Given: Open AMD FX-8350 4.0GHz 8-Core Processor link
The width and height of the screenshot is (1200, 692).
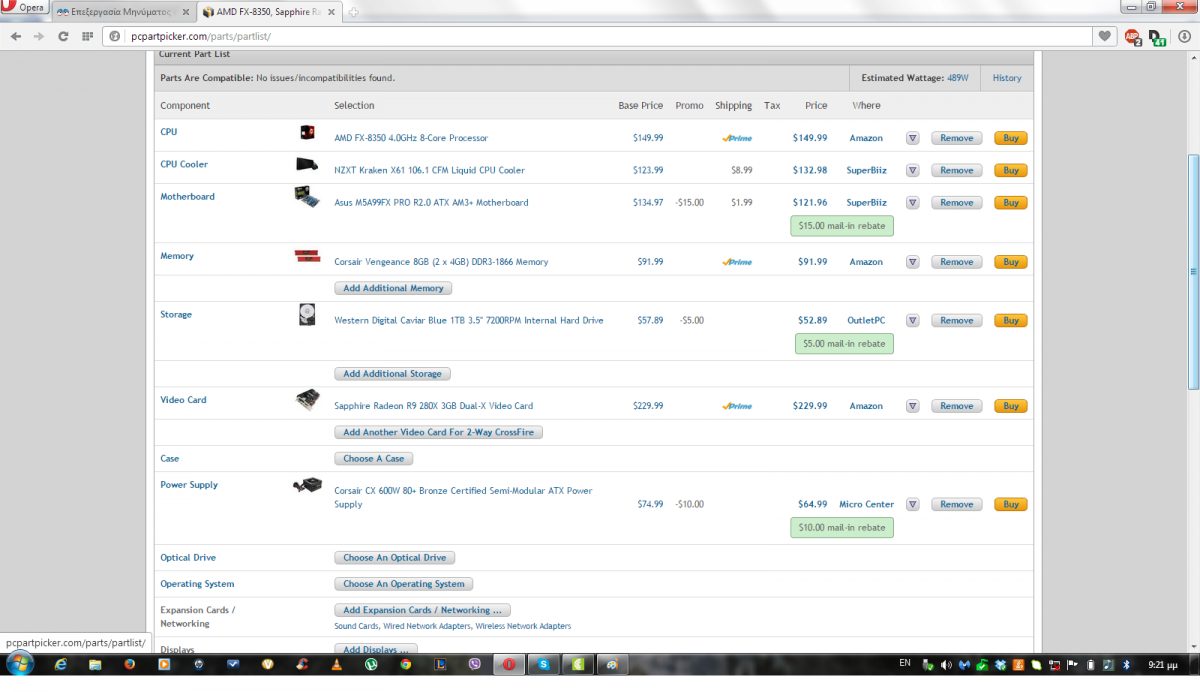Looking at the screenshot, I should [411, 138].
